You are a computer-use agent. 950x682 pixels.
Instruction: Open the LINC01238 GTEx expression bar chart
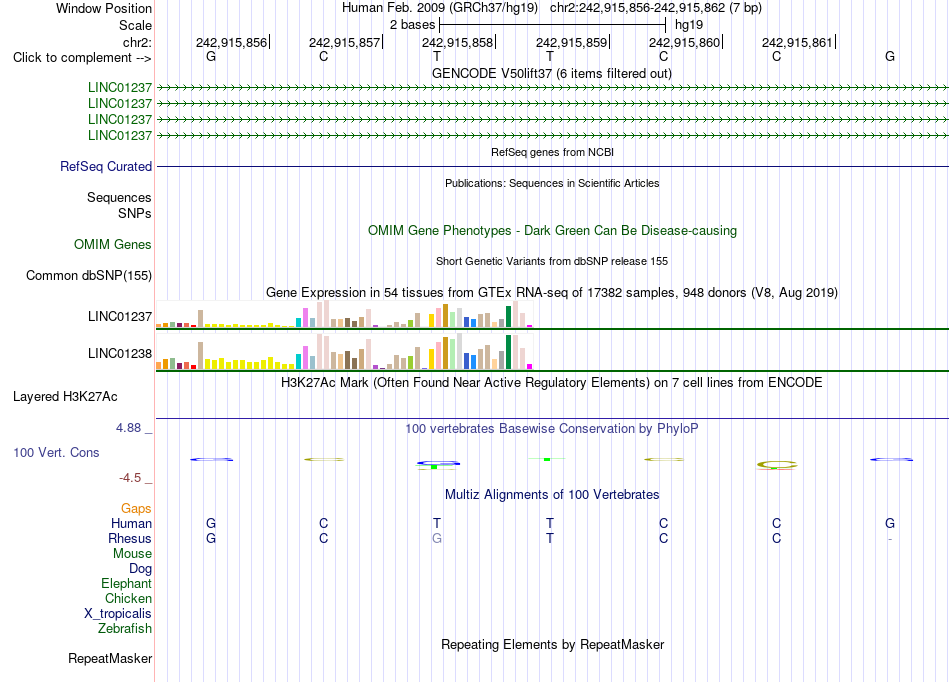point(344,352)
